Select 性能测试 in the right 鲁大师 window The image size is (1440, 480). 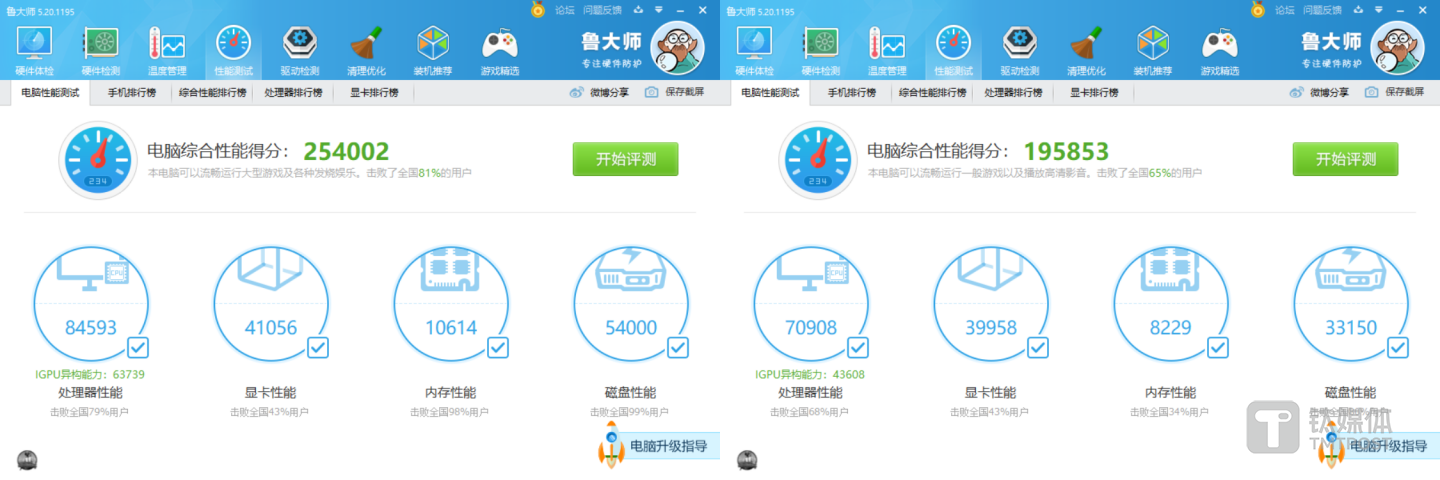(953, 50)
